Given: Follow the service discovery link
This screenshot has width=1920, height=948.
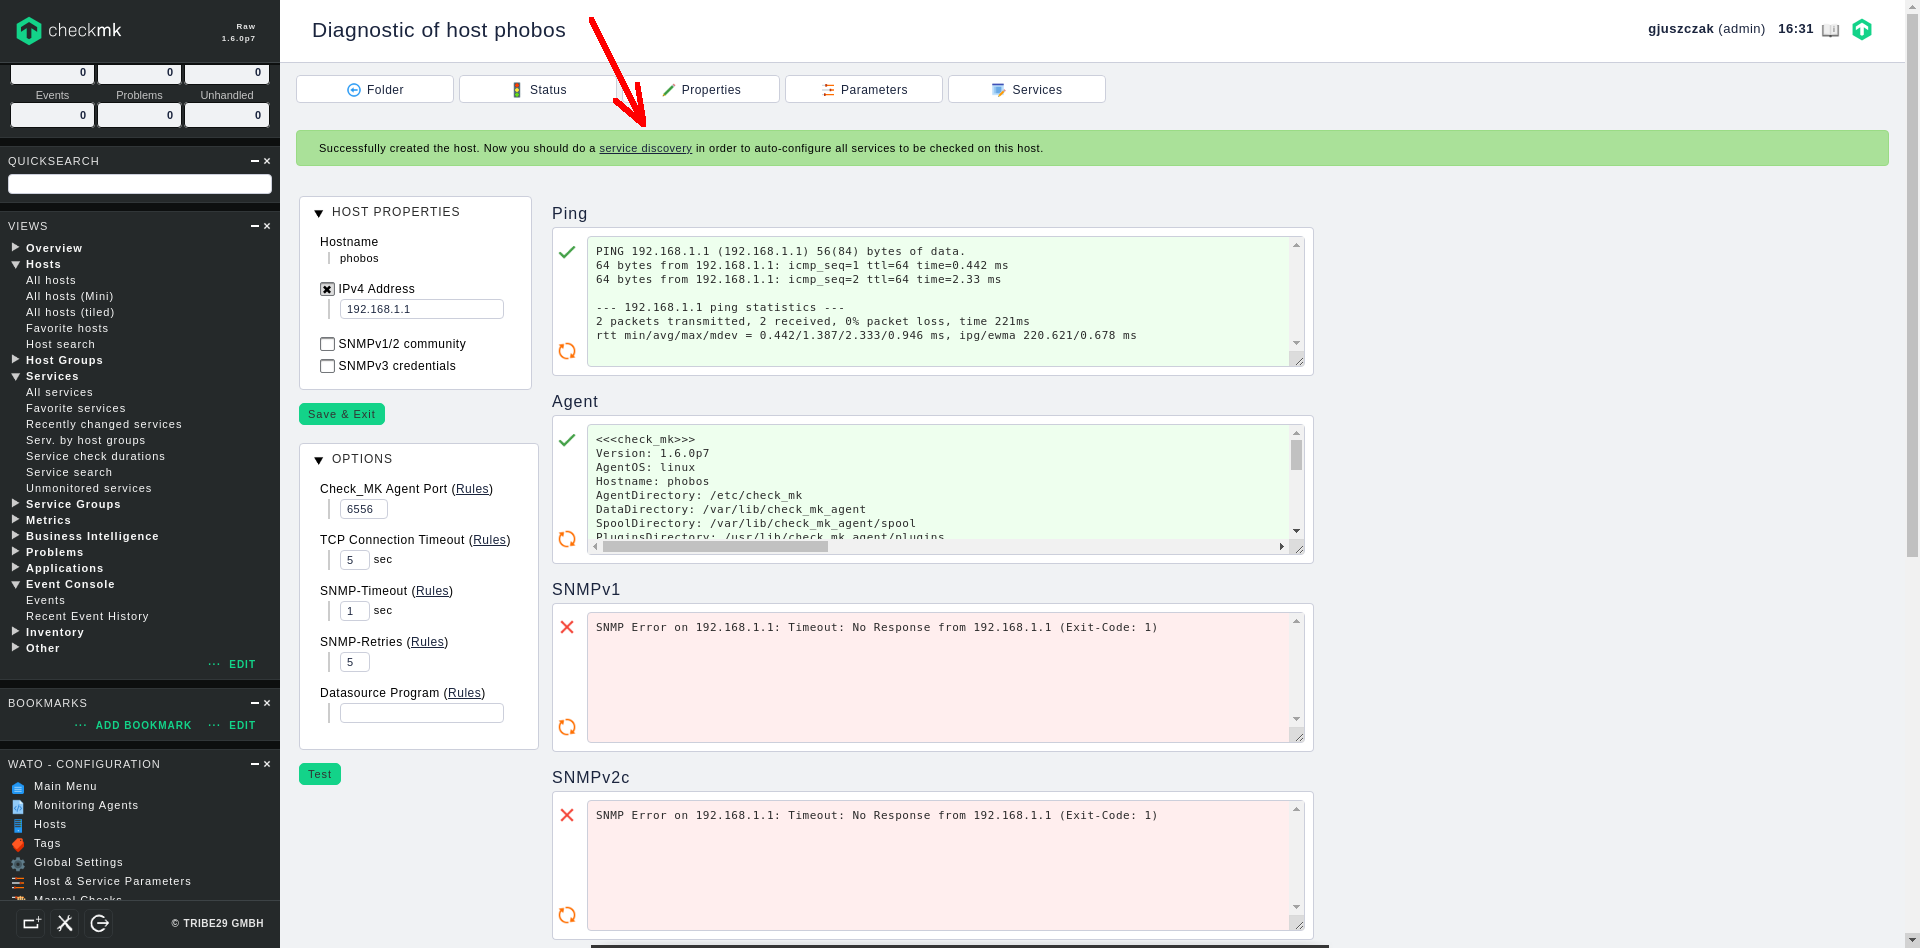Looking at the screenshot, I should [x=645, y=148].
